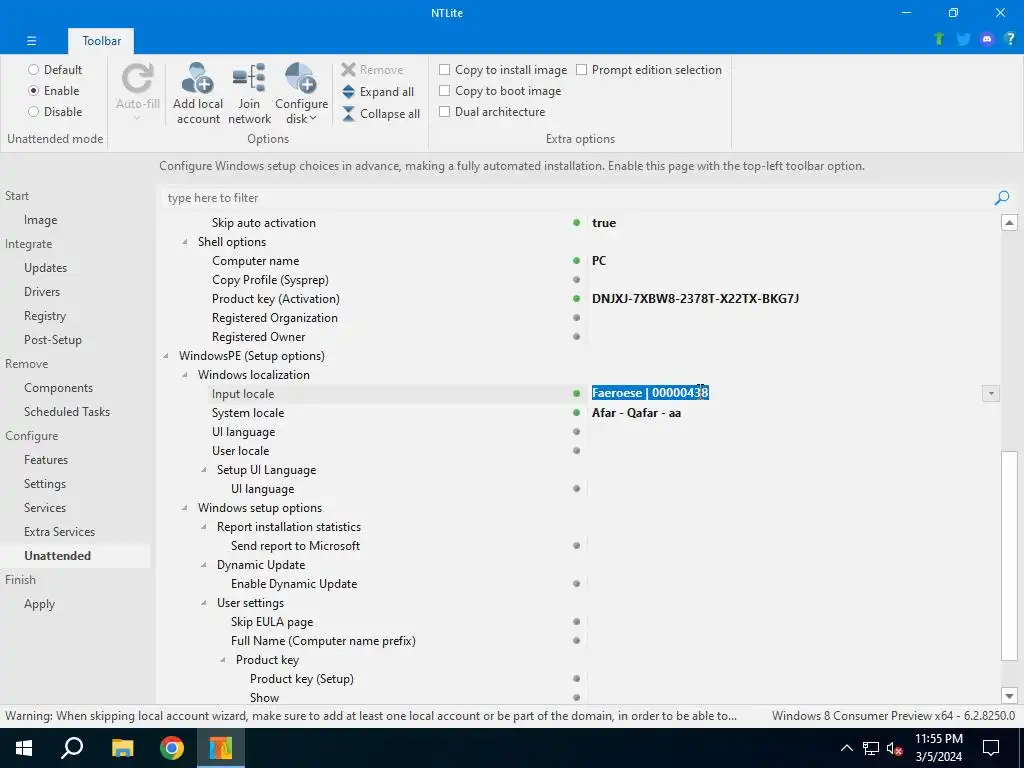Click the Help question mark icon
Viewport: 1024px width, 768px height.
point(1010,39)
